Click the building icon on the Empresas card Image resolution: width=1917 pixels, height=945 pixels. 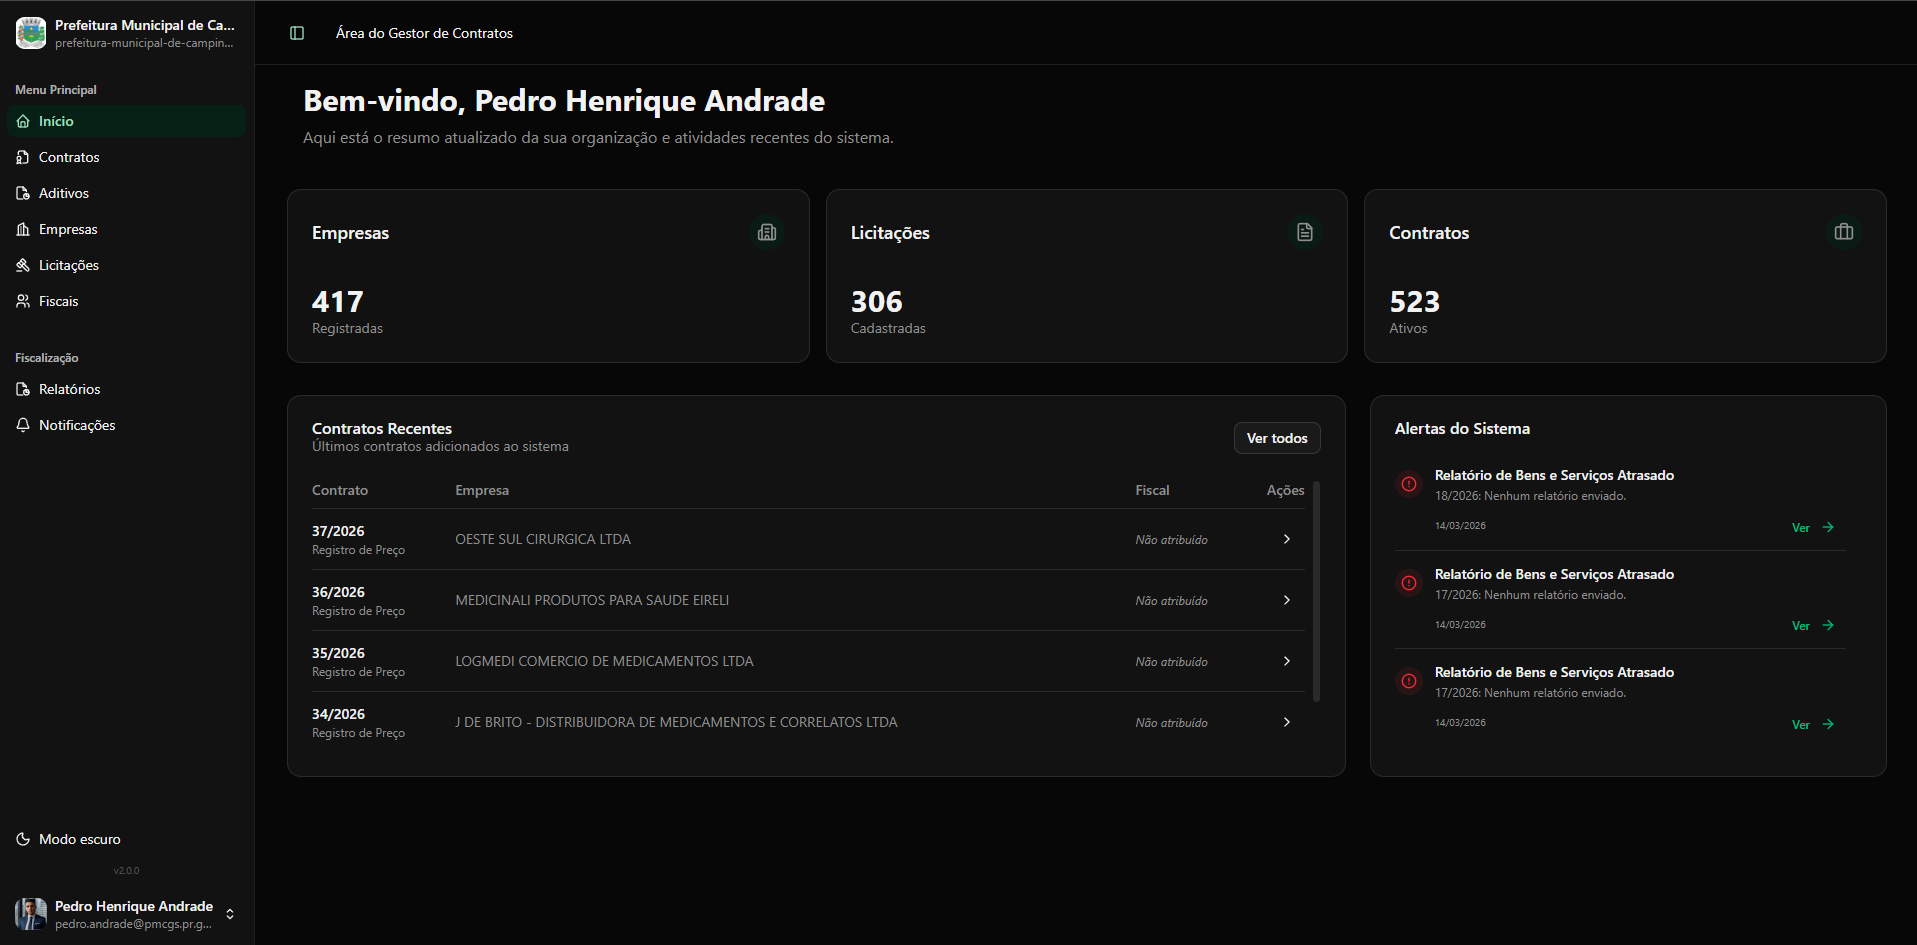tap(767, 232)
